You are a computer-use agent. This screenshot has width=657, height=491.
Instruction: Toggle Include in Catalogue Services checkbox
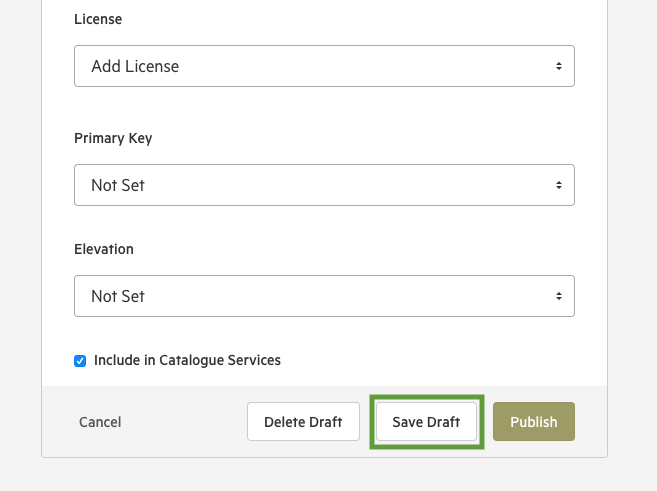coord(80,361)
